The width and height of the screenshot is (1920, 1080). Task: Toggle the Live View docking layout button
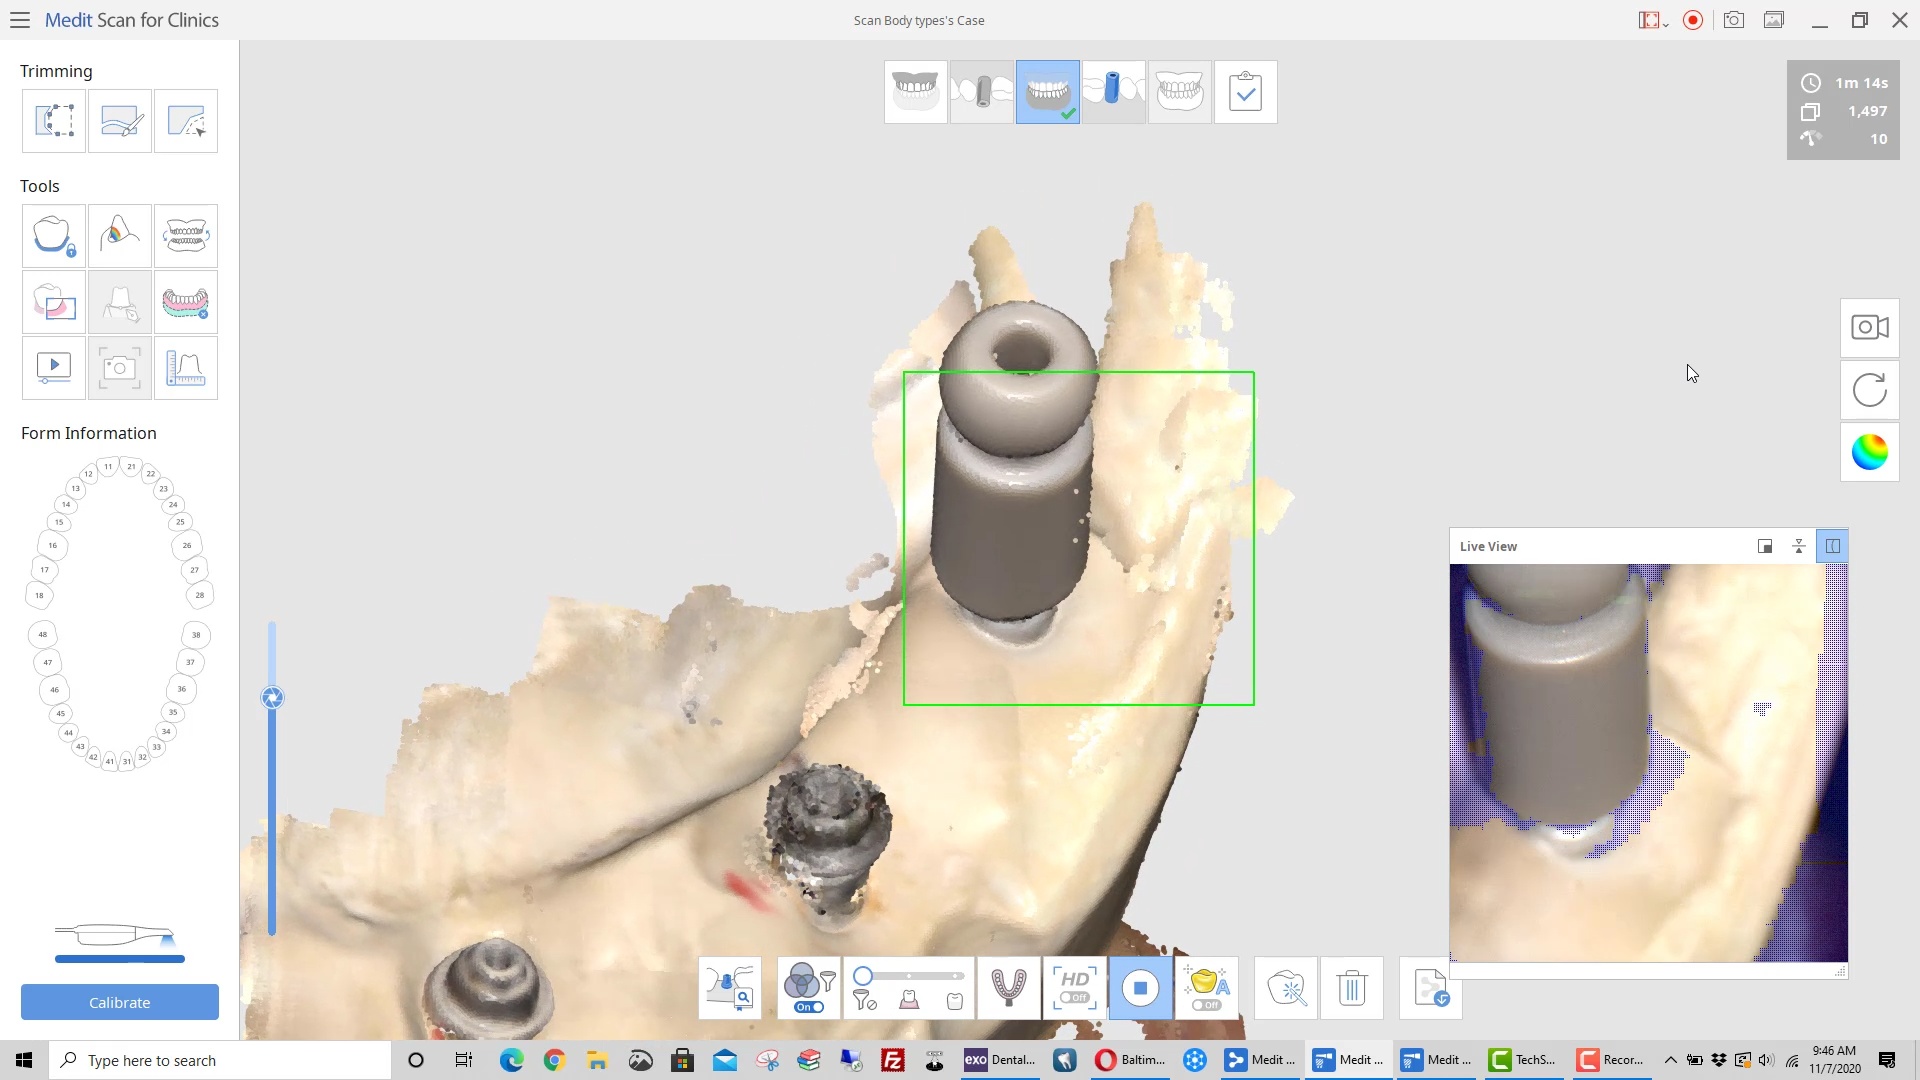coord(1833,546)
